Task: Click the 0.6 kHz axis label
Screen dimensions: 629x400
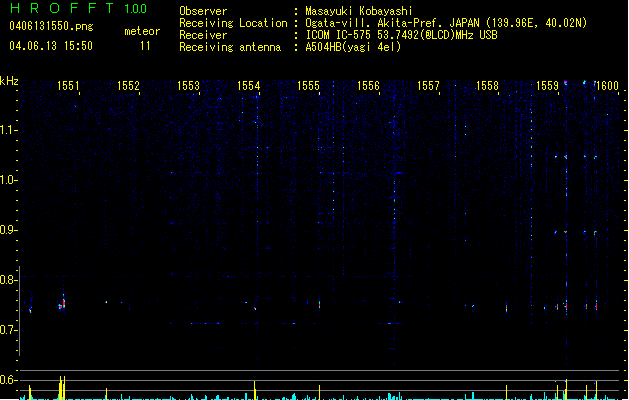Action: (8, 380)
